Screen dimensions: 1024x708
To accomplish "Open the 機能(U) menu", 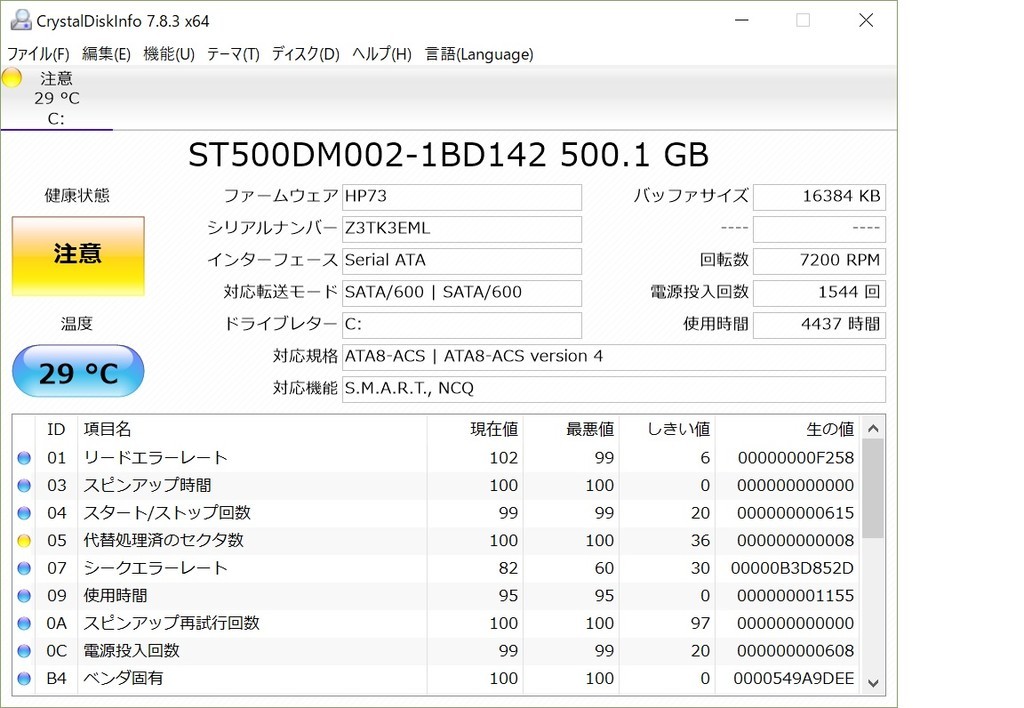I will pyautogui.click(x=168, y=54).
